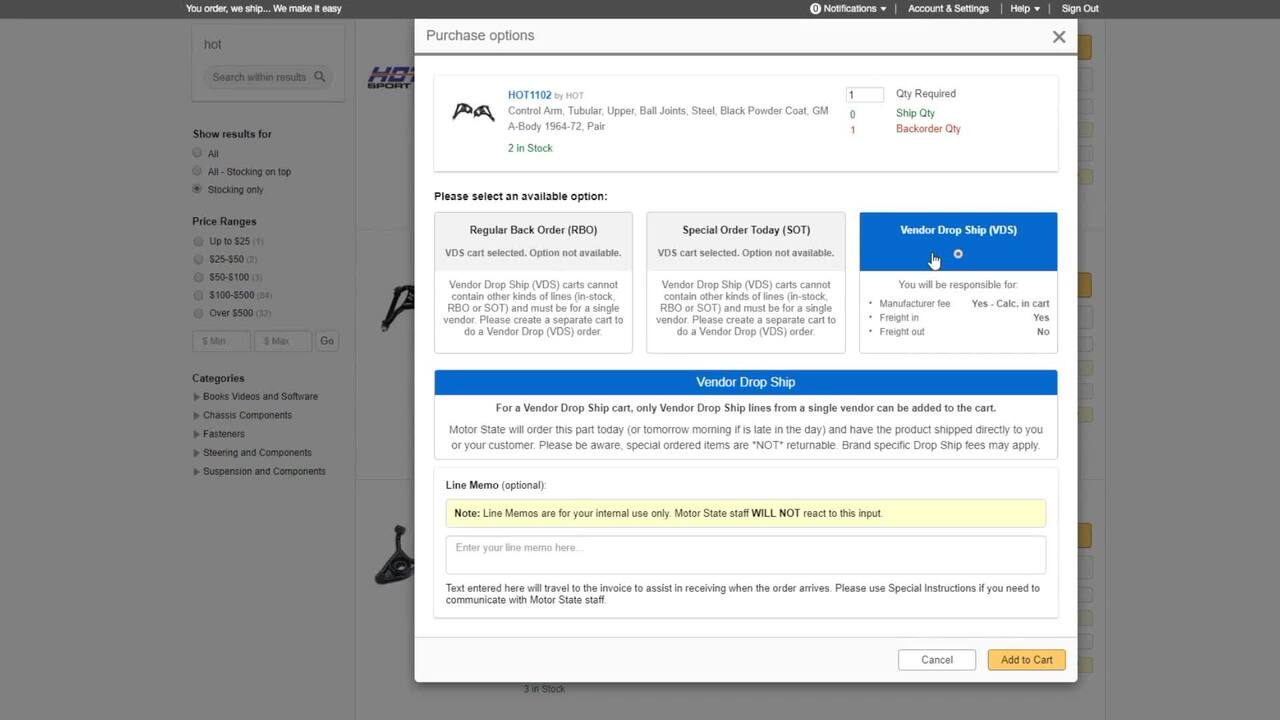Image resolution: width=1280 pixels, height=720 pixels.
Task: Click the Add to Cart button
Action: tap(1026, 660)
